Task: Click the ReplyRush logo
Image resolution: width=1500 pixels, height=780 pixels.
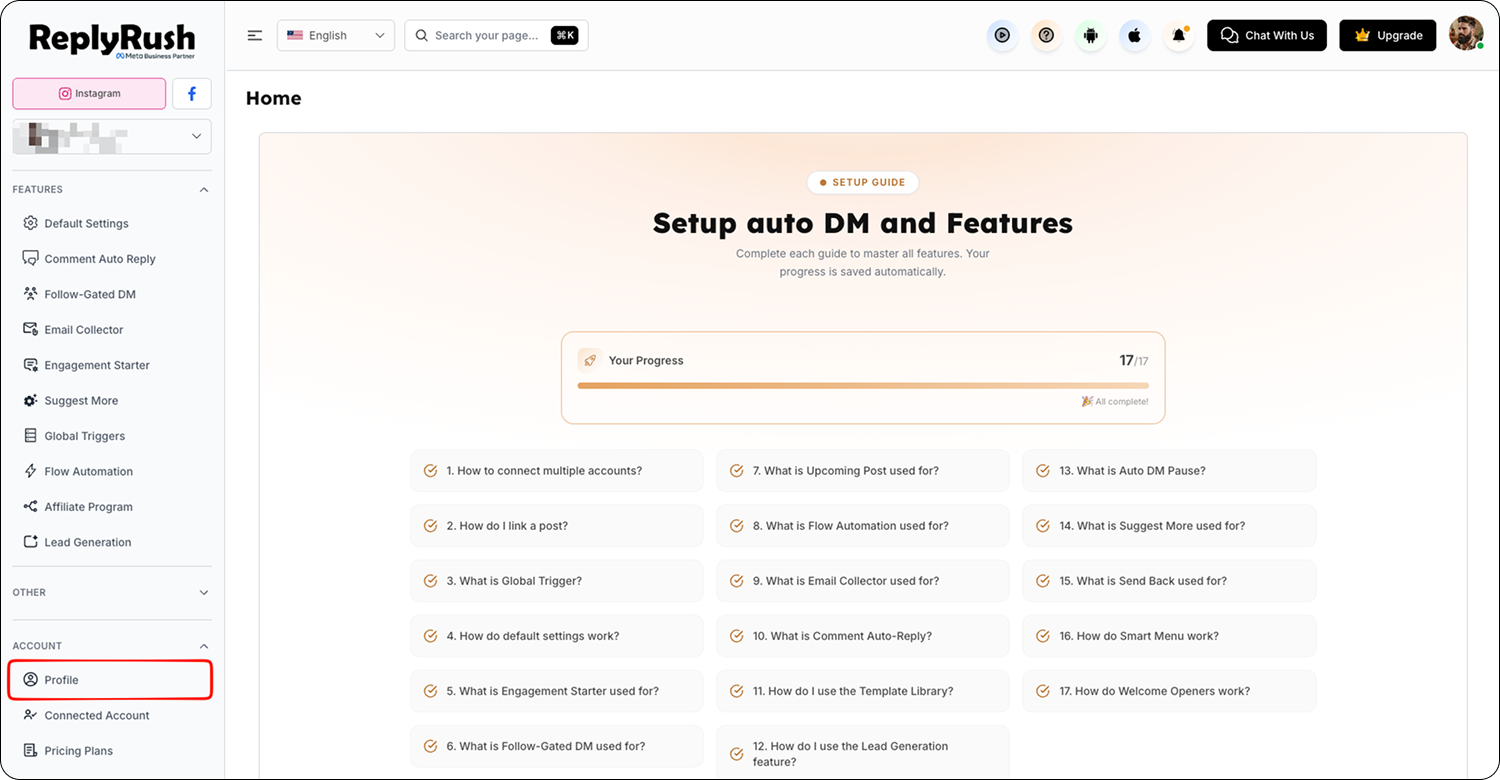Action: tap(112, 40)
